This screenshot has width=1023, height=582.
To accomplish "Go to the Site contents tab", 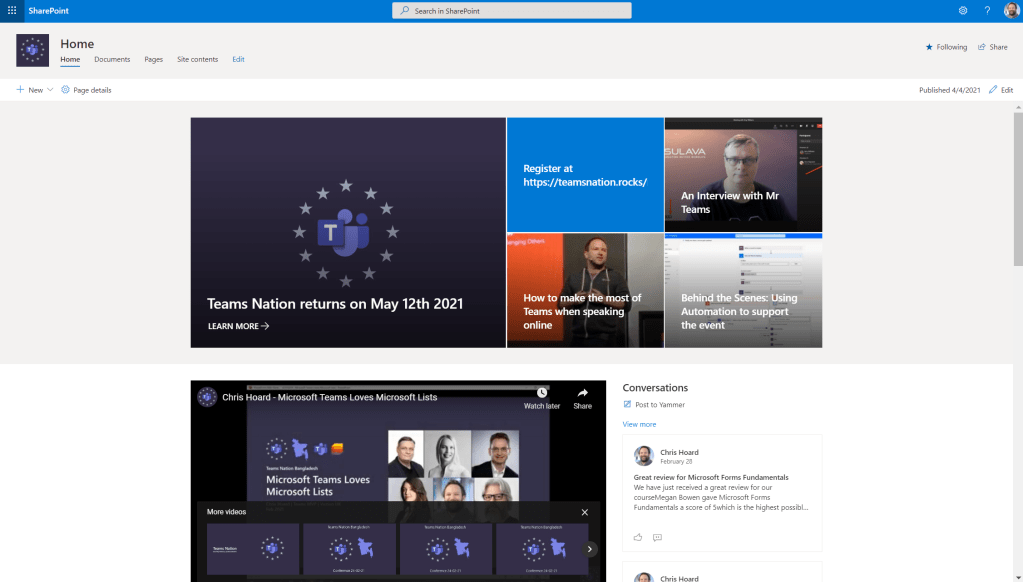I will [197, 59].
